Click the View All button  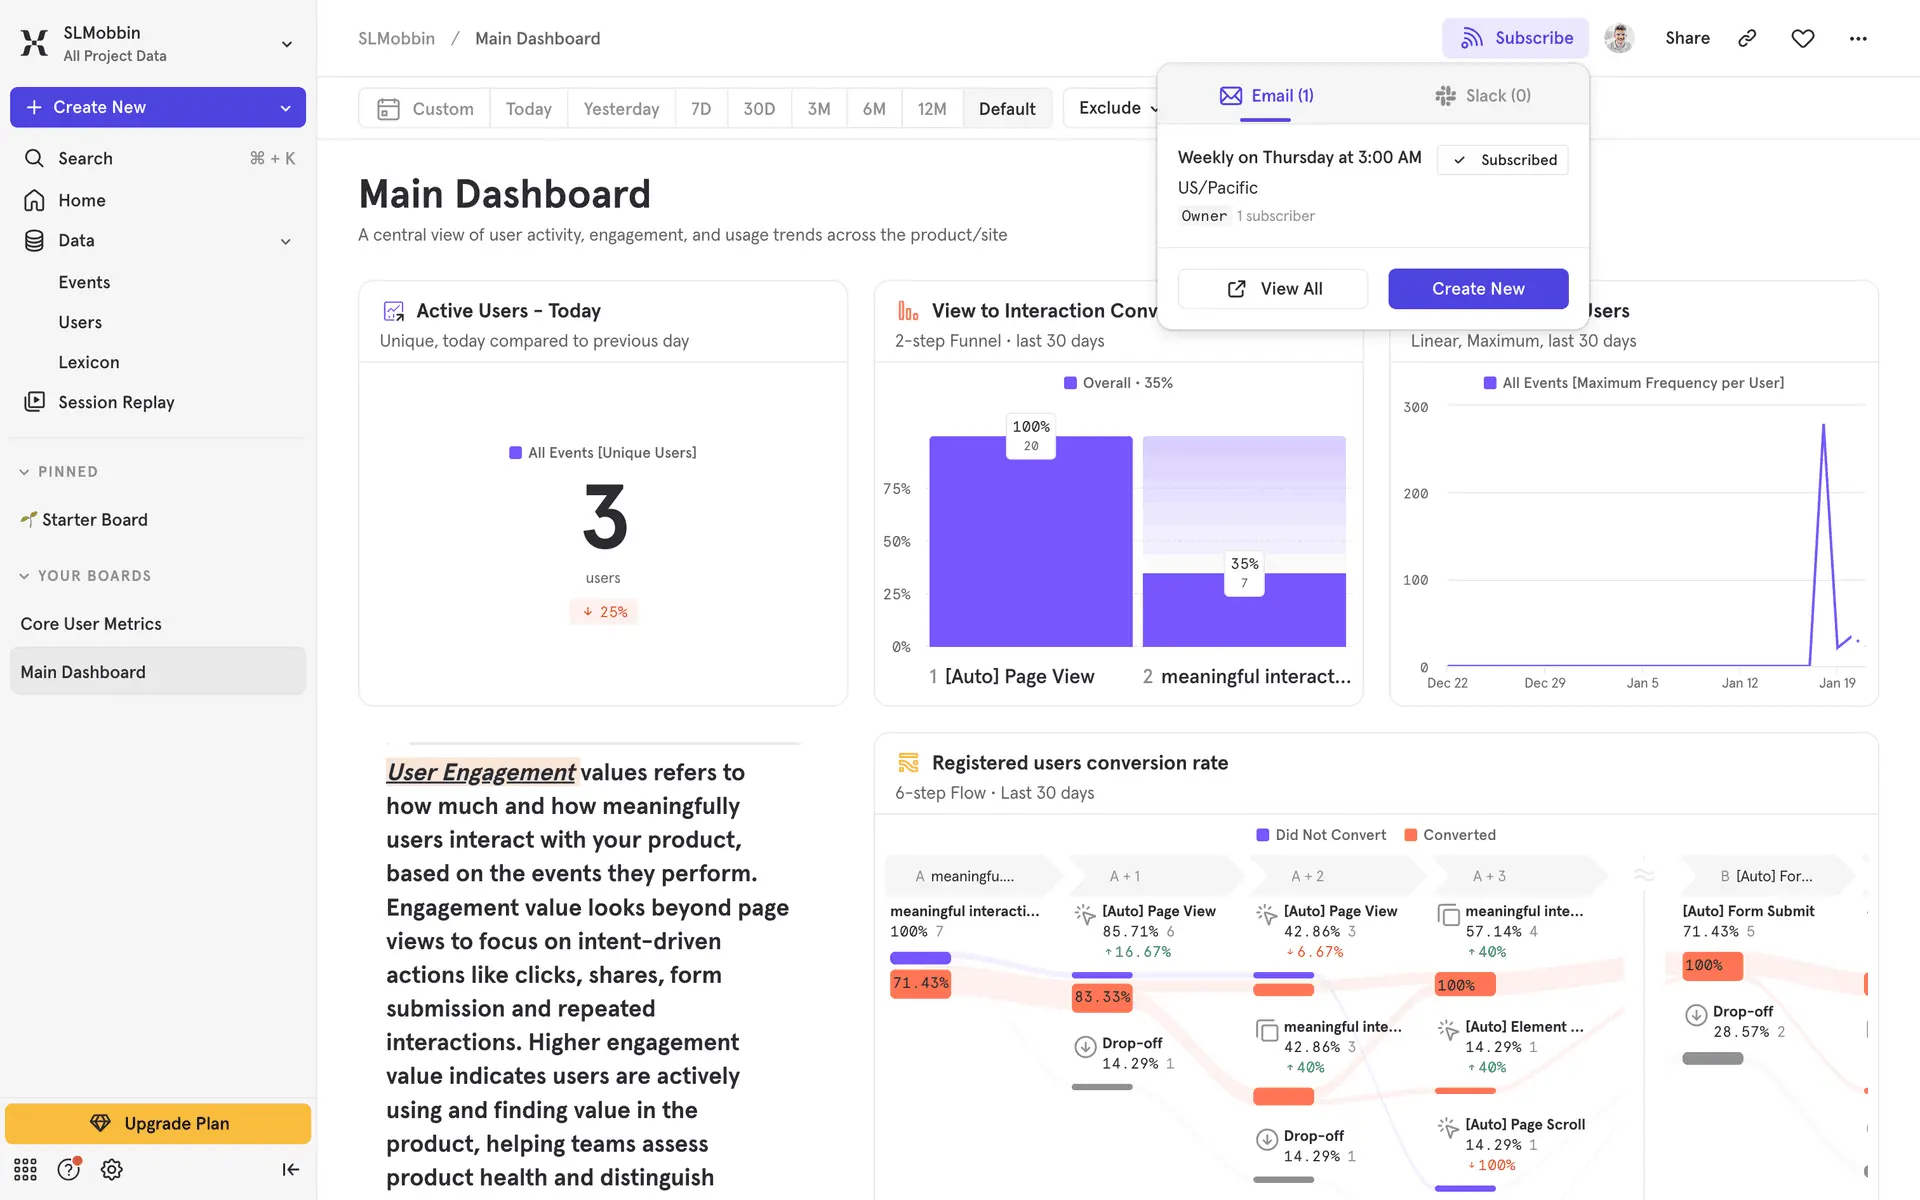1273,289
